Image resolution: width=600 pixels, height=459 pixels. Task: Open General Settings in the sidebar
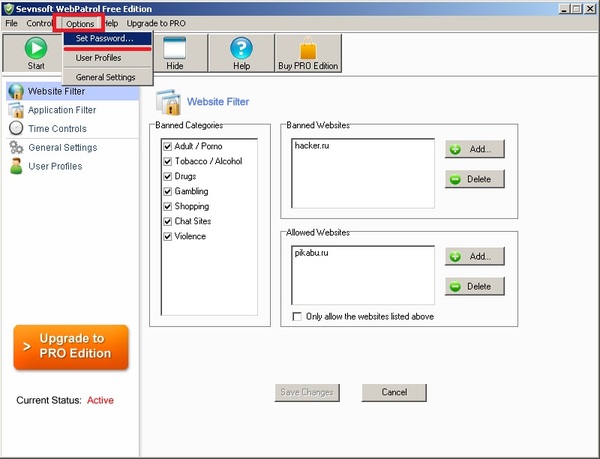pos(62,147)
